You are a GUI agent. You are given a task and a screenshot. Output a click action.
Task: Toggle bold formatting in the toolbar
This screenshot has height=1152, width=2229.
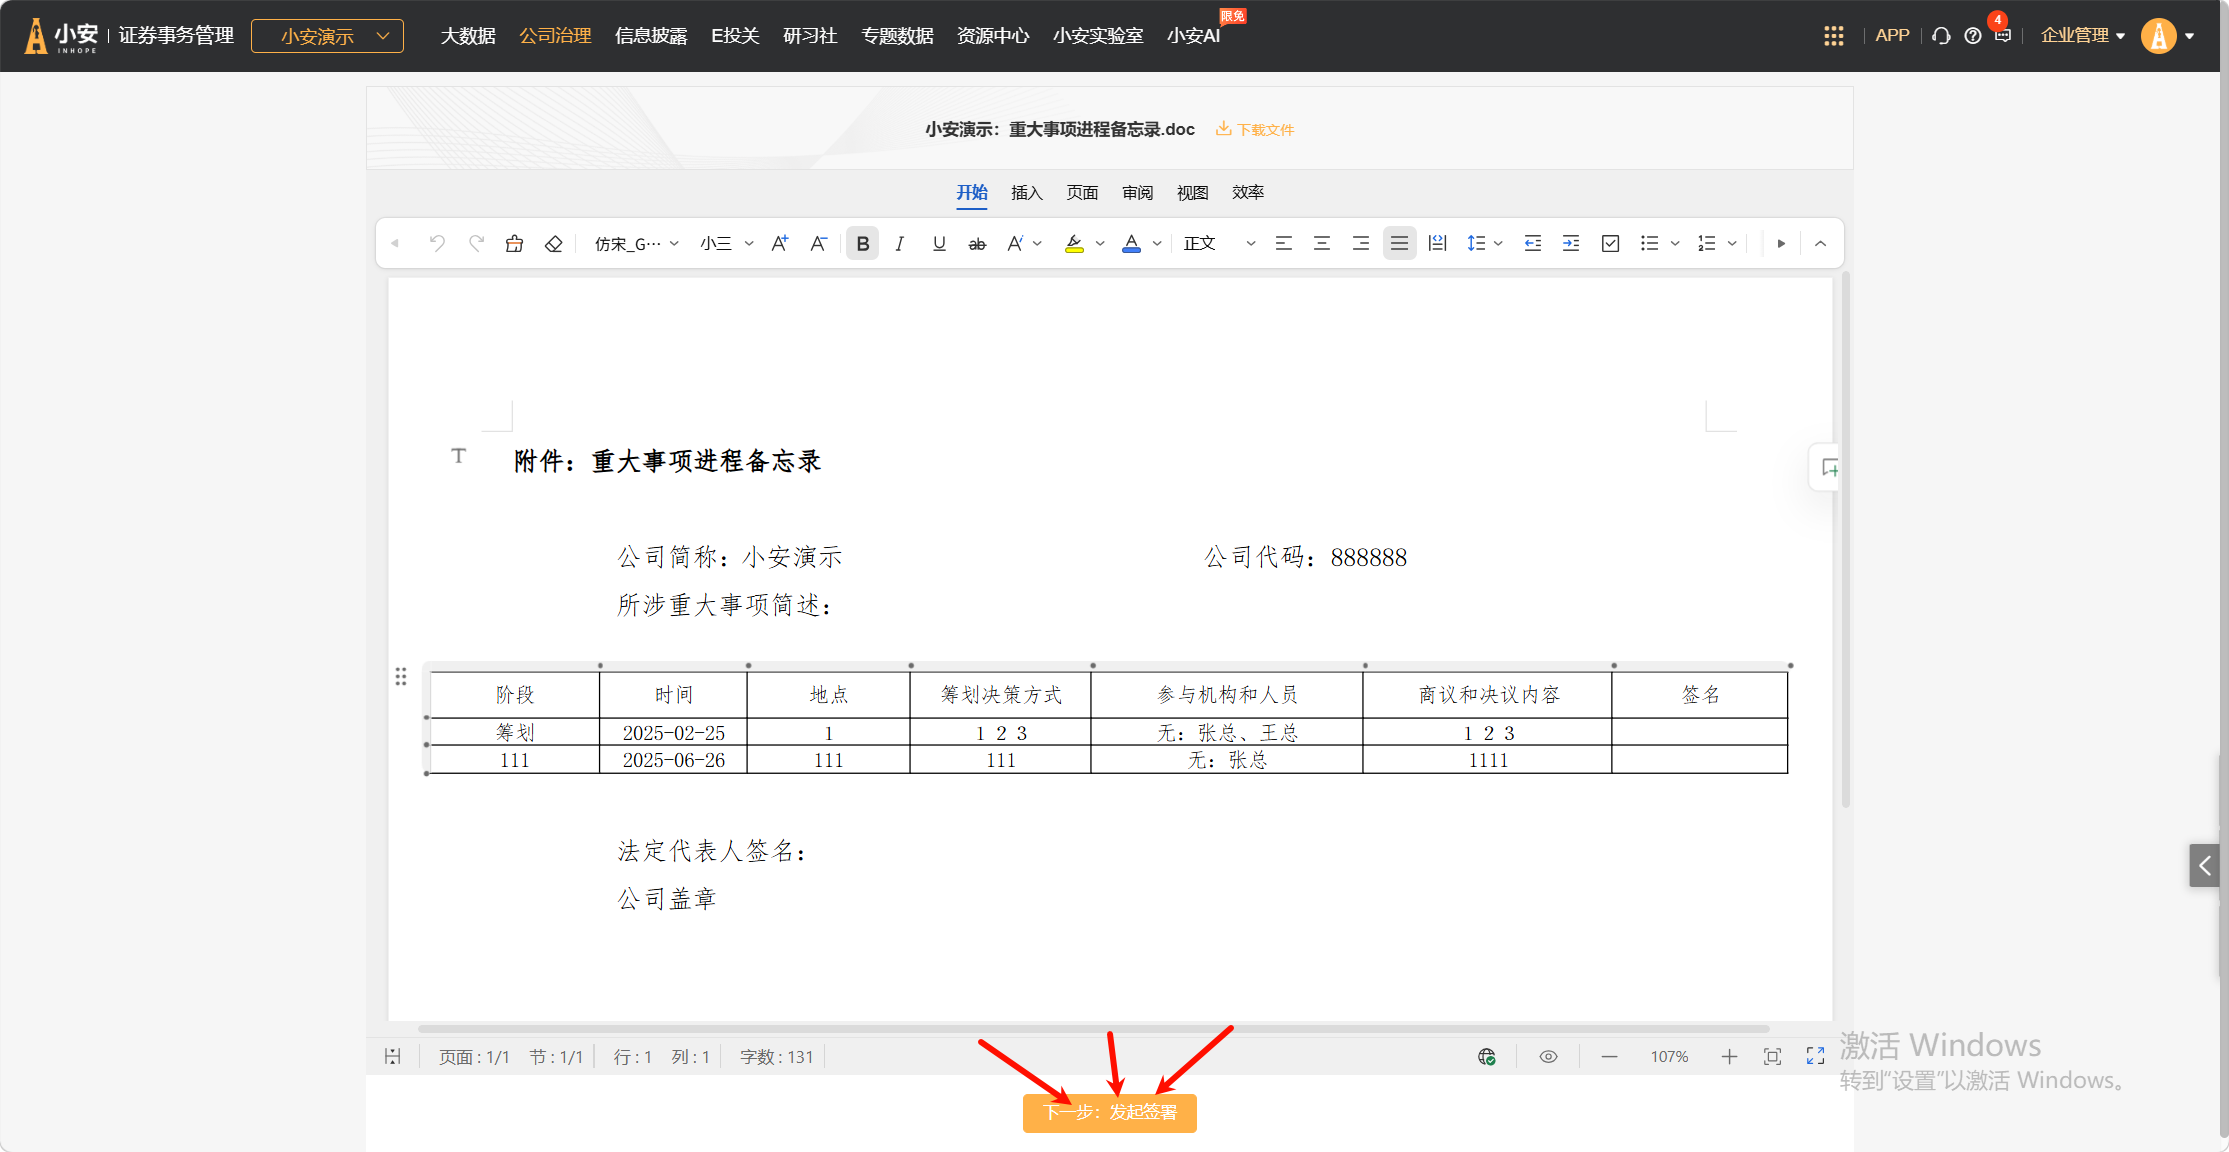(x=862, y=243)
